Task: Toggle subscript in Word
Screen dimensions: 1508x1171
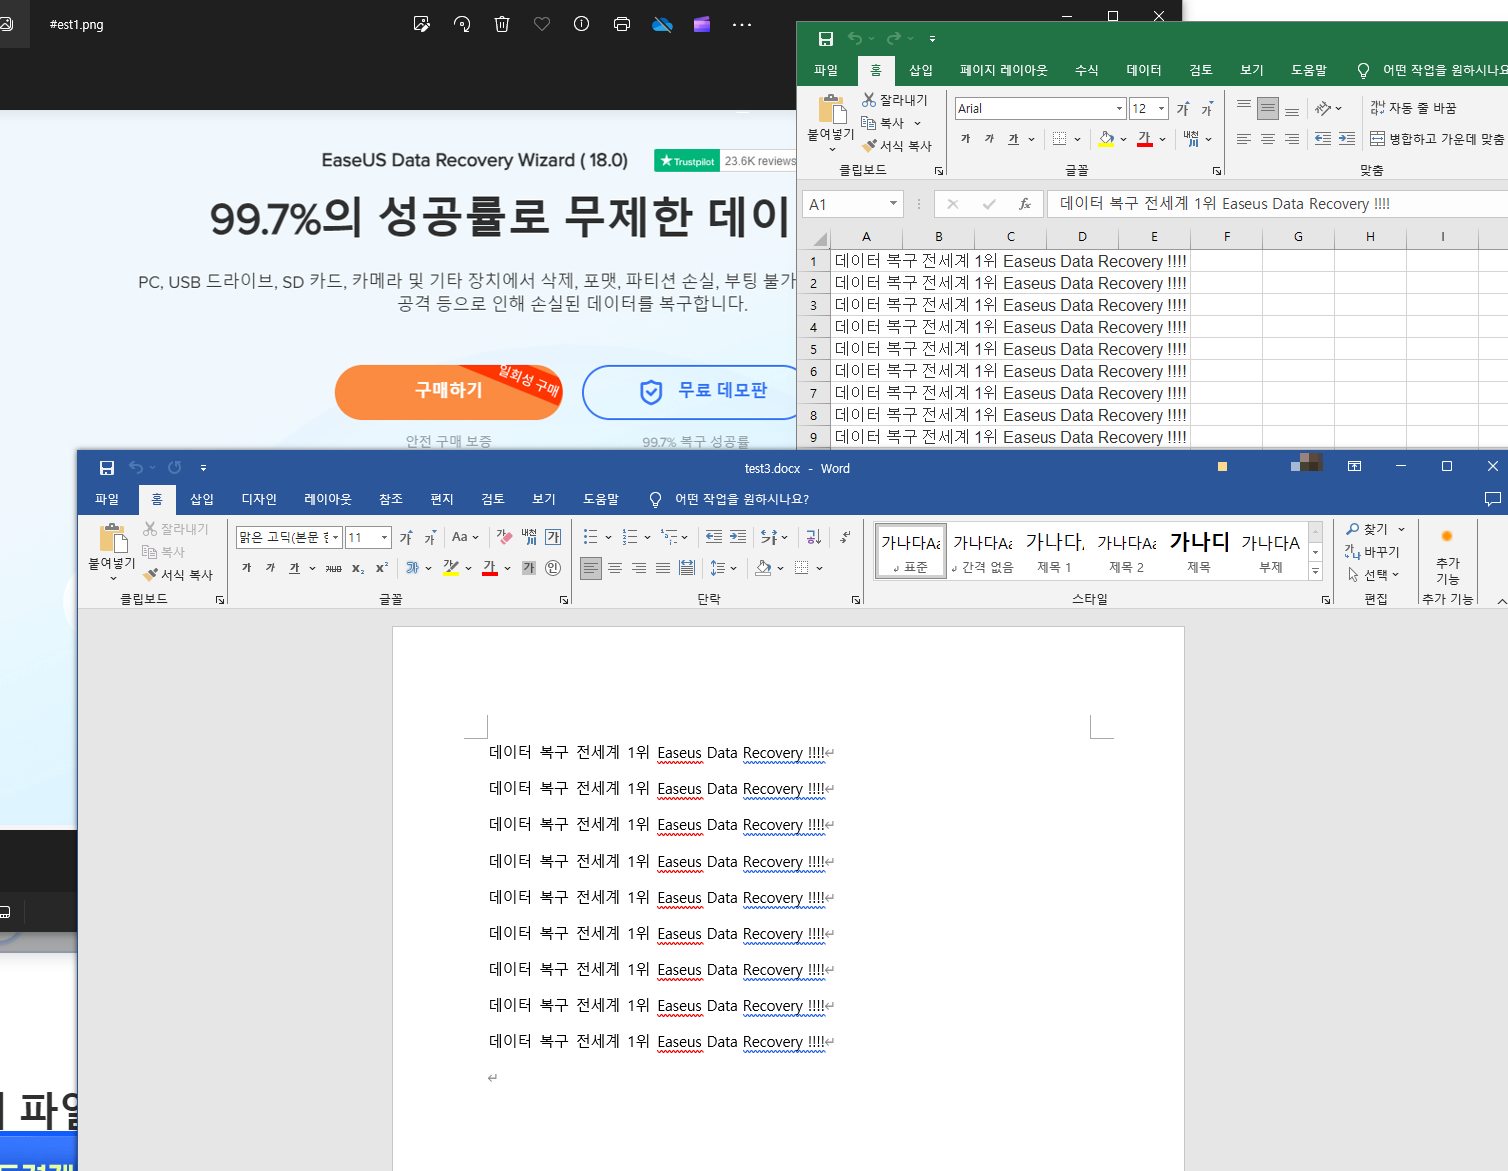Action: coord(358,568)
